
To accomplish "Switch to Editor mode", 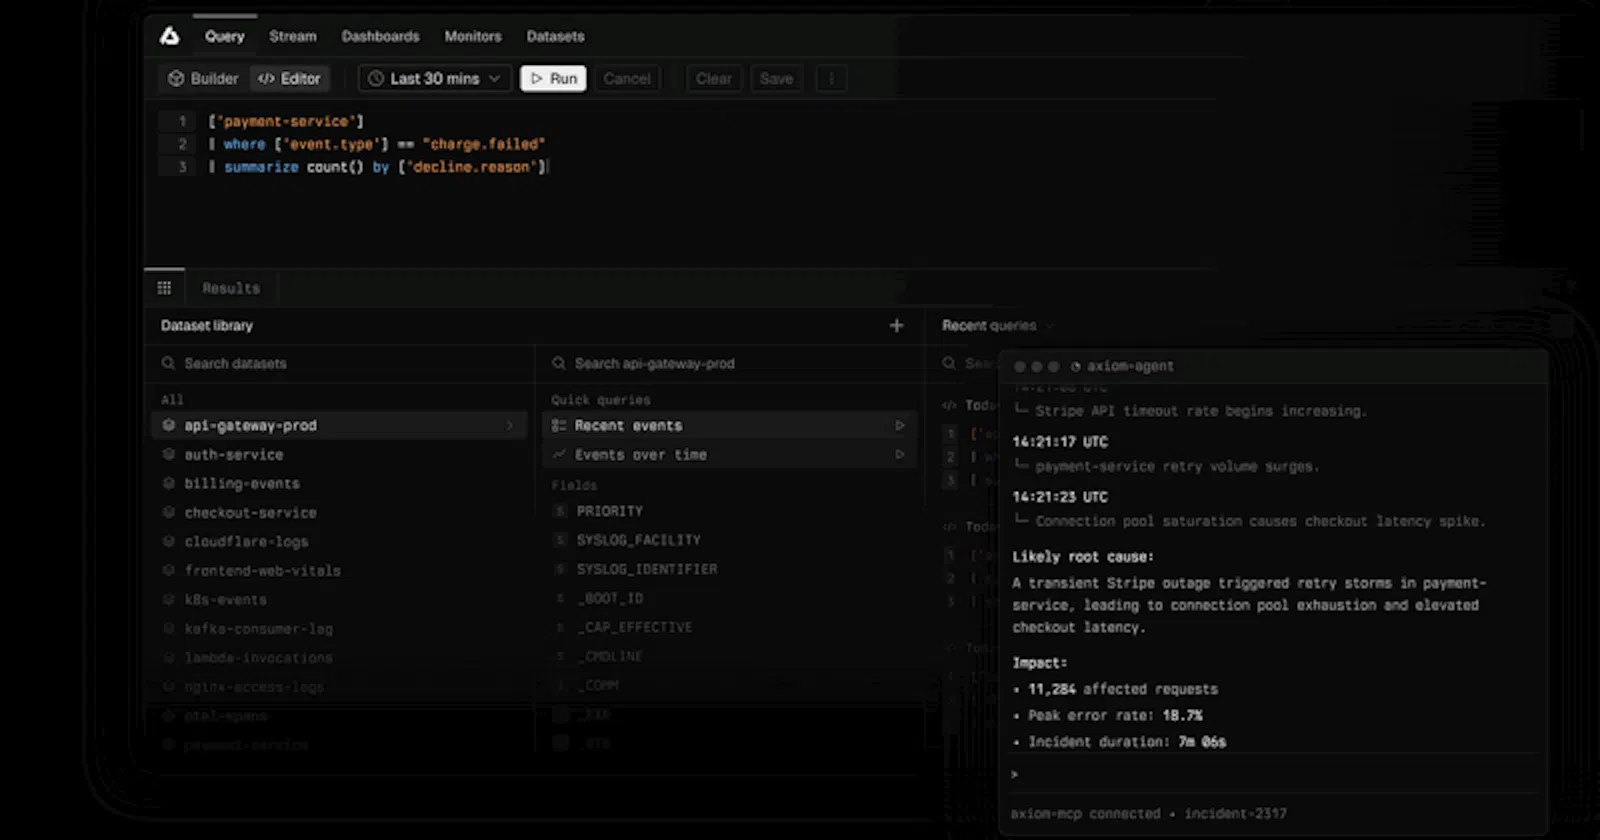I will coord(290,78).
